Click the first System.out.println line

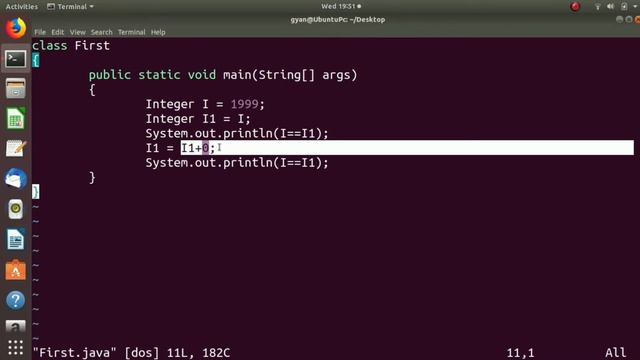coord(237,133)
